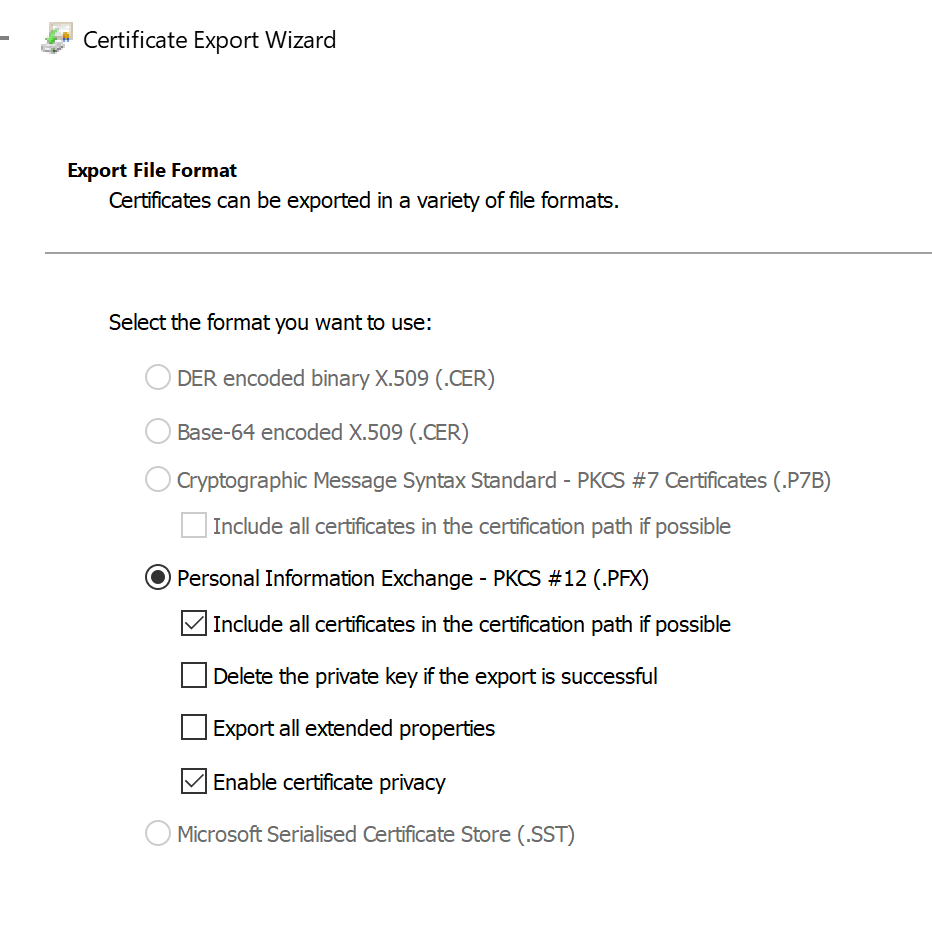The height and width of the screenshot is (941, 932).
Task: Click the 'Enable certificate privacy' label text
Action: [329, 782]
